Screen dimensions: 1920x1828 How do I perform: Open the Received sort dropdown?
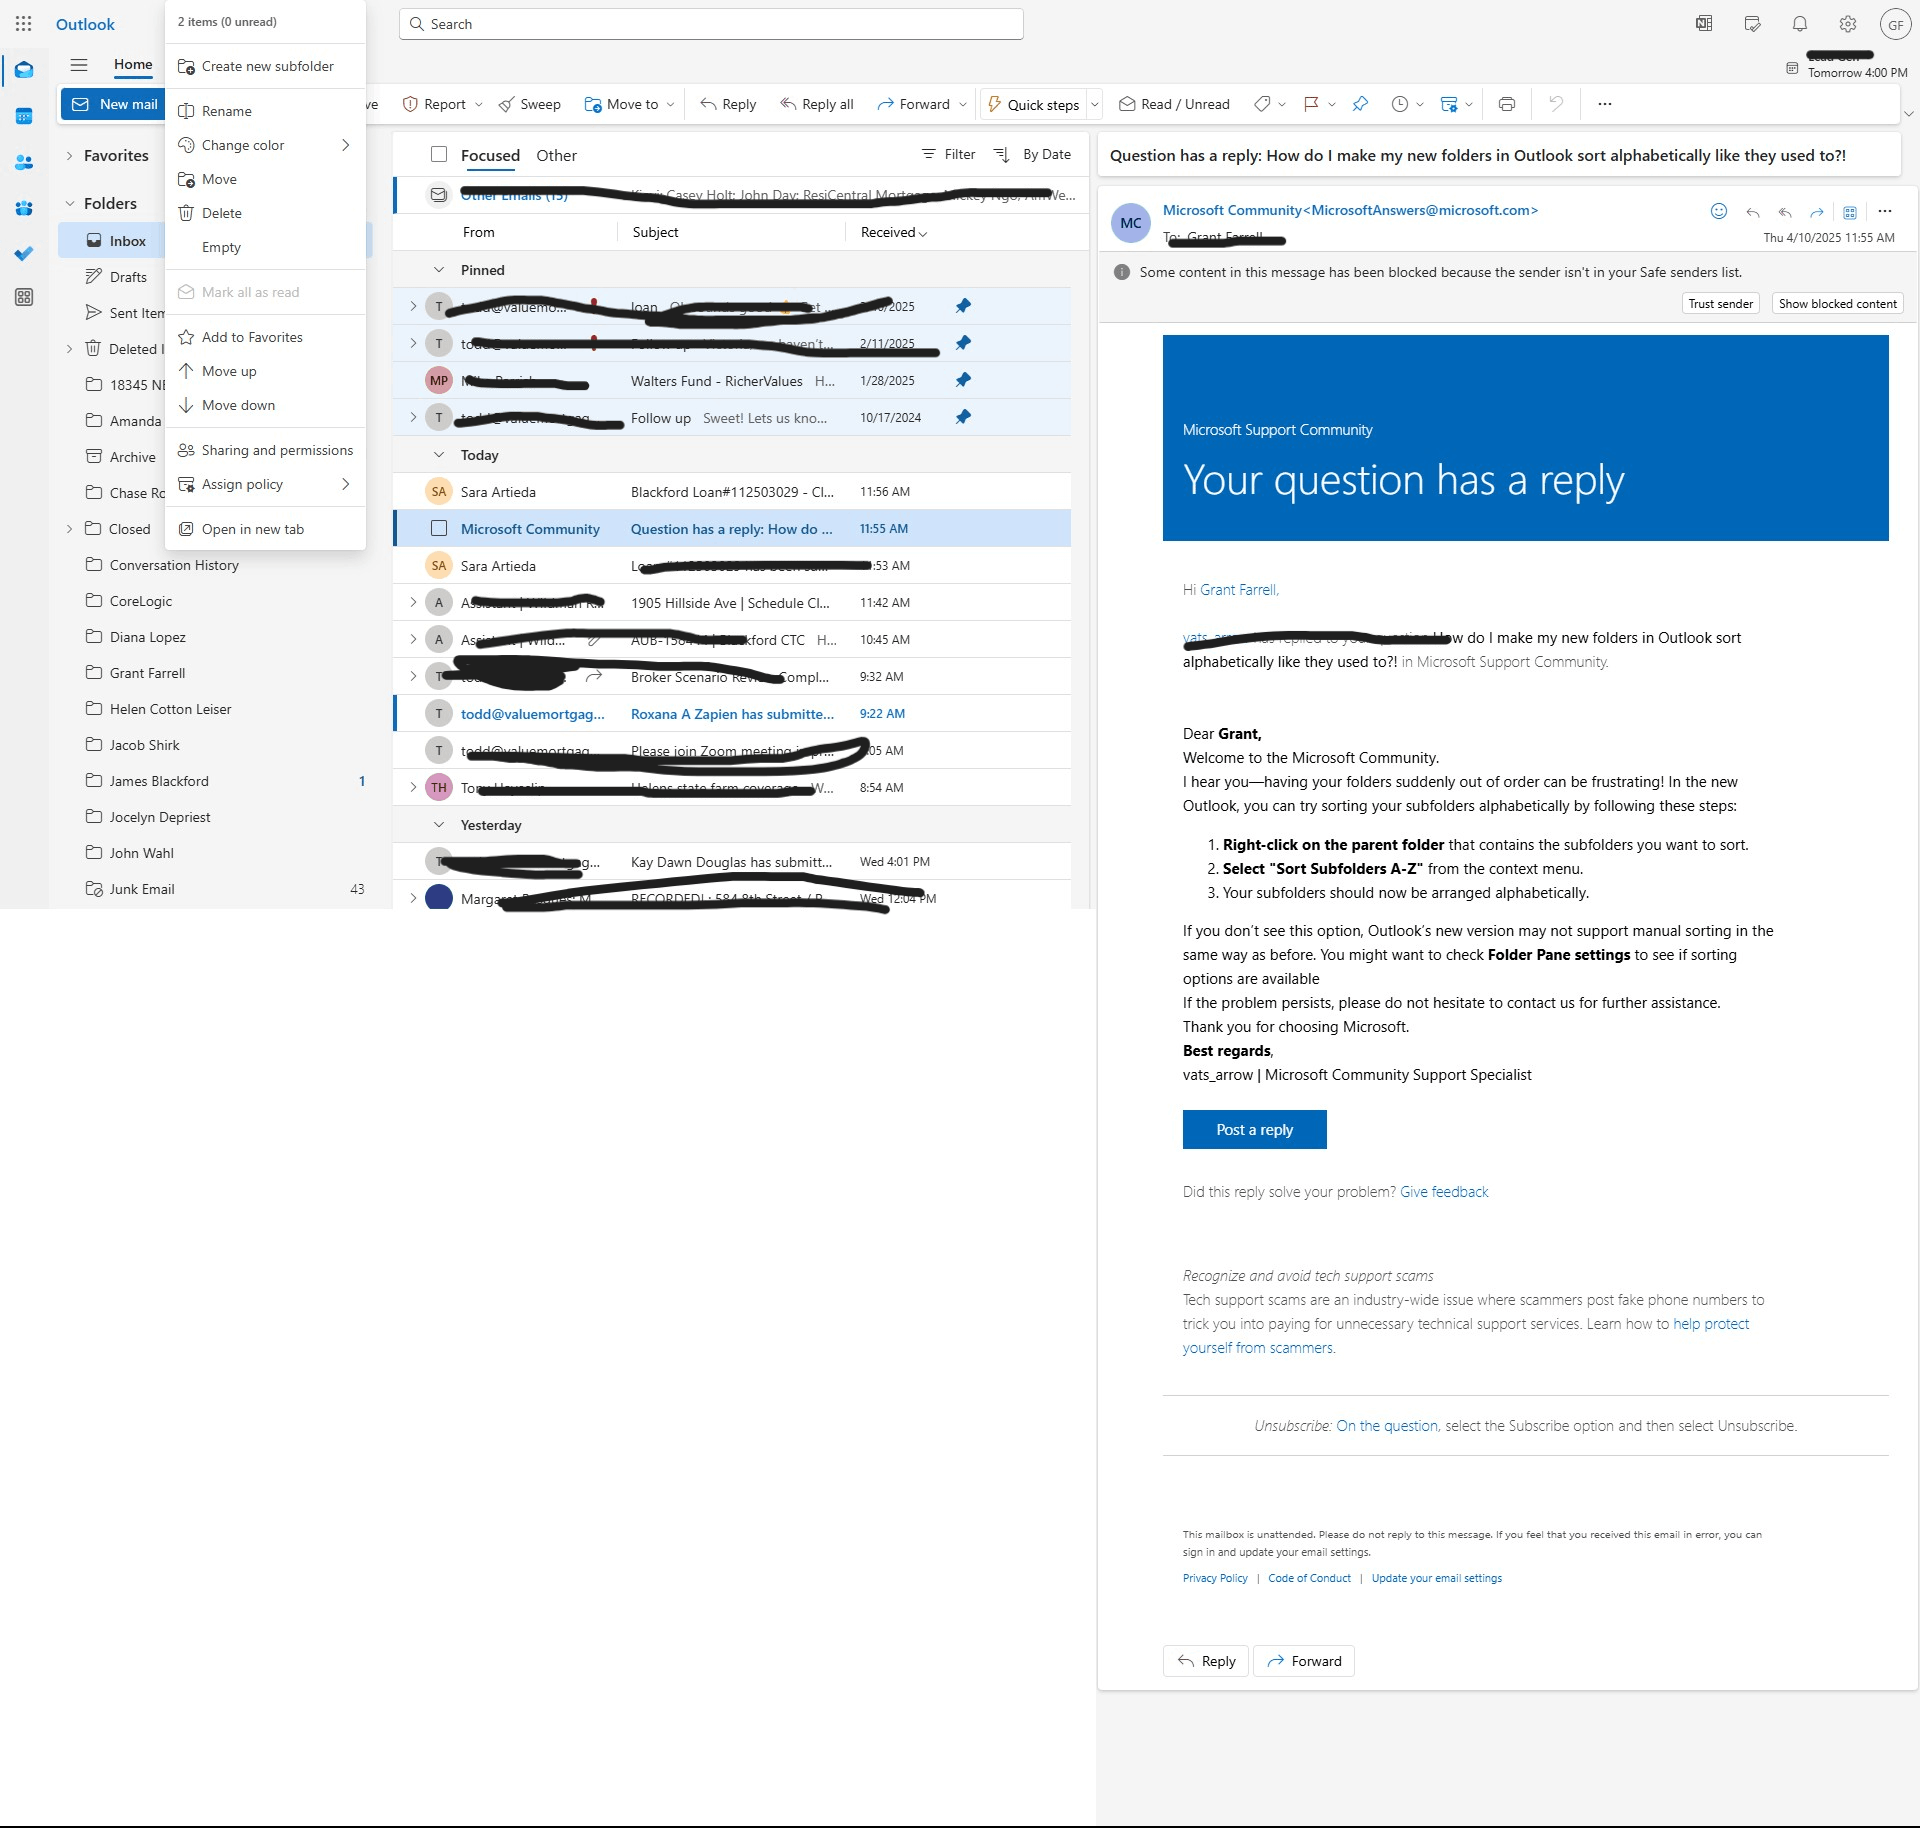pyautogui.click(x=891, y=231)
